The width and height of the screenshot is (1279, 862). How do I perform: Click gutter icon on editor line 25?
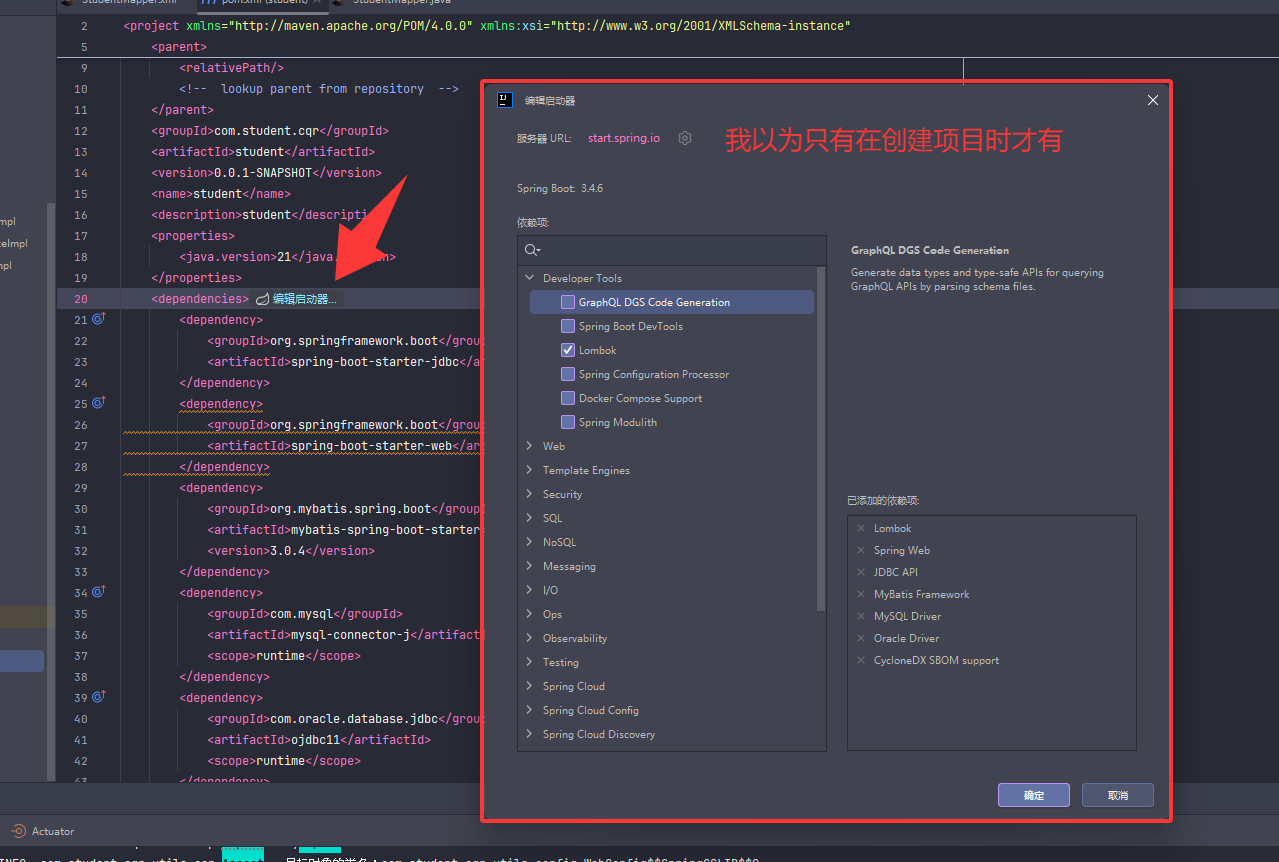pos(99,403)
